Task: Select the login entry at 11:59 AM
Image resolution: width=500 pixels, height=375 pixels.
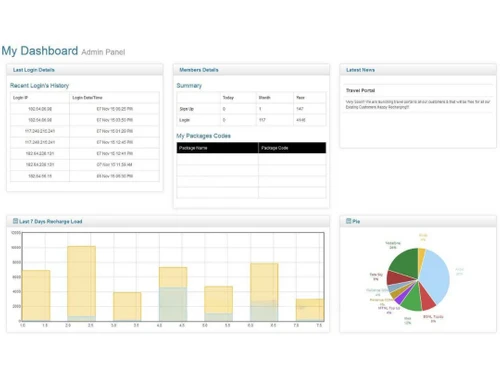Action: point(85,165)
